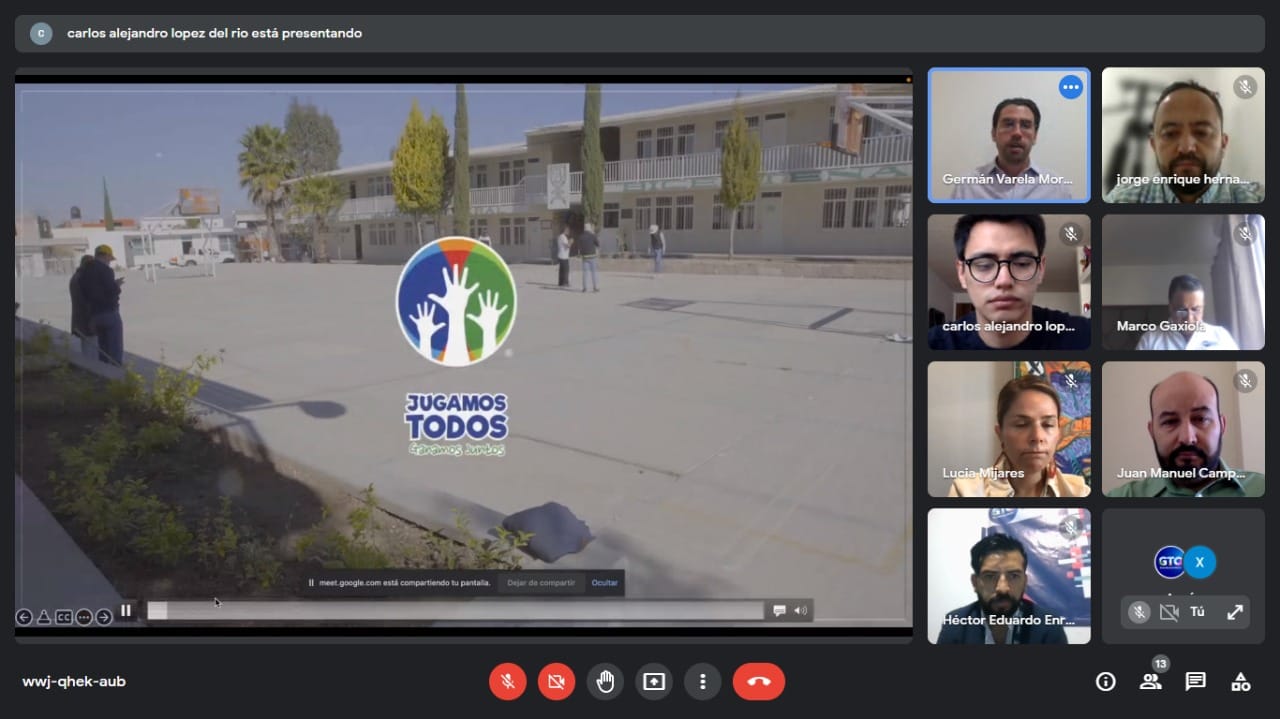Screen dimensions: 1280x719
Task: Click the Jugamos Todos logo in presentation
Action: [456, 348]
